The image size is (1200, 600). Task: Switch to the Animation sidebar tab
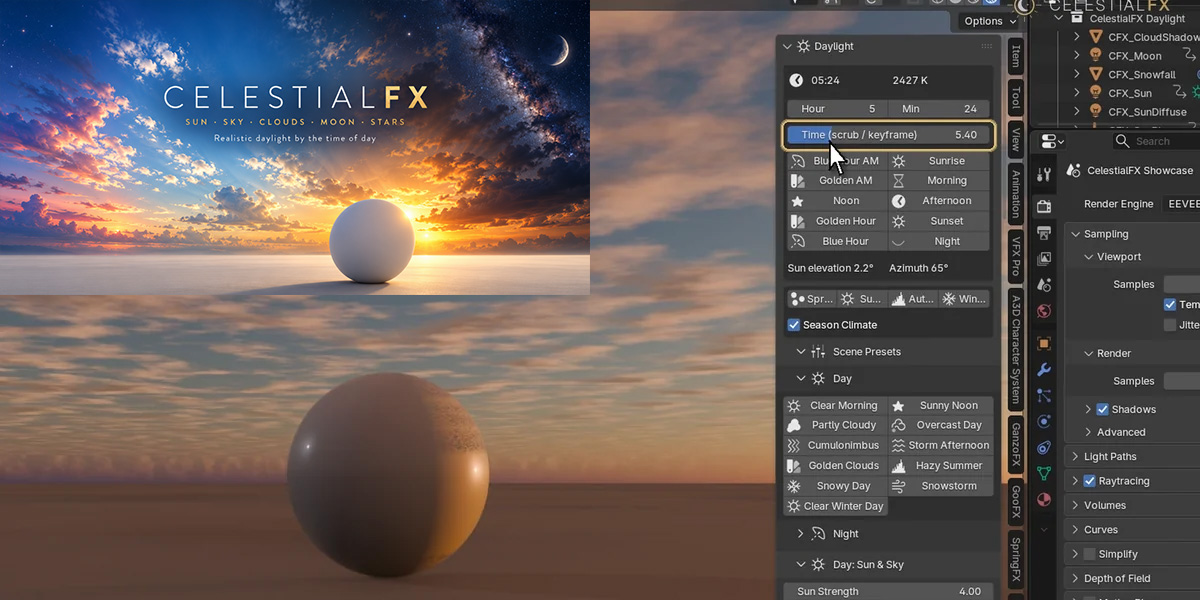click(1015, 194)
